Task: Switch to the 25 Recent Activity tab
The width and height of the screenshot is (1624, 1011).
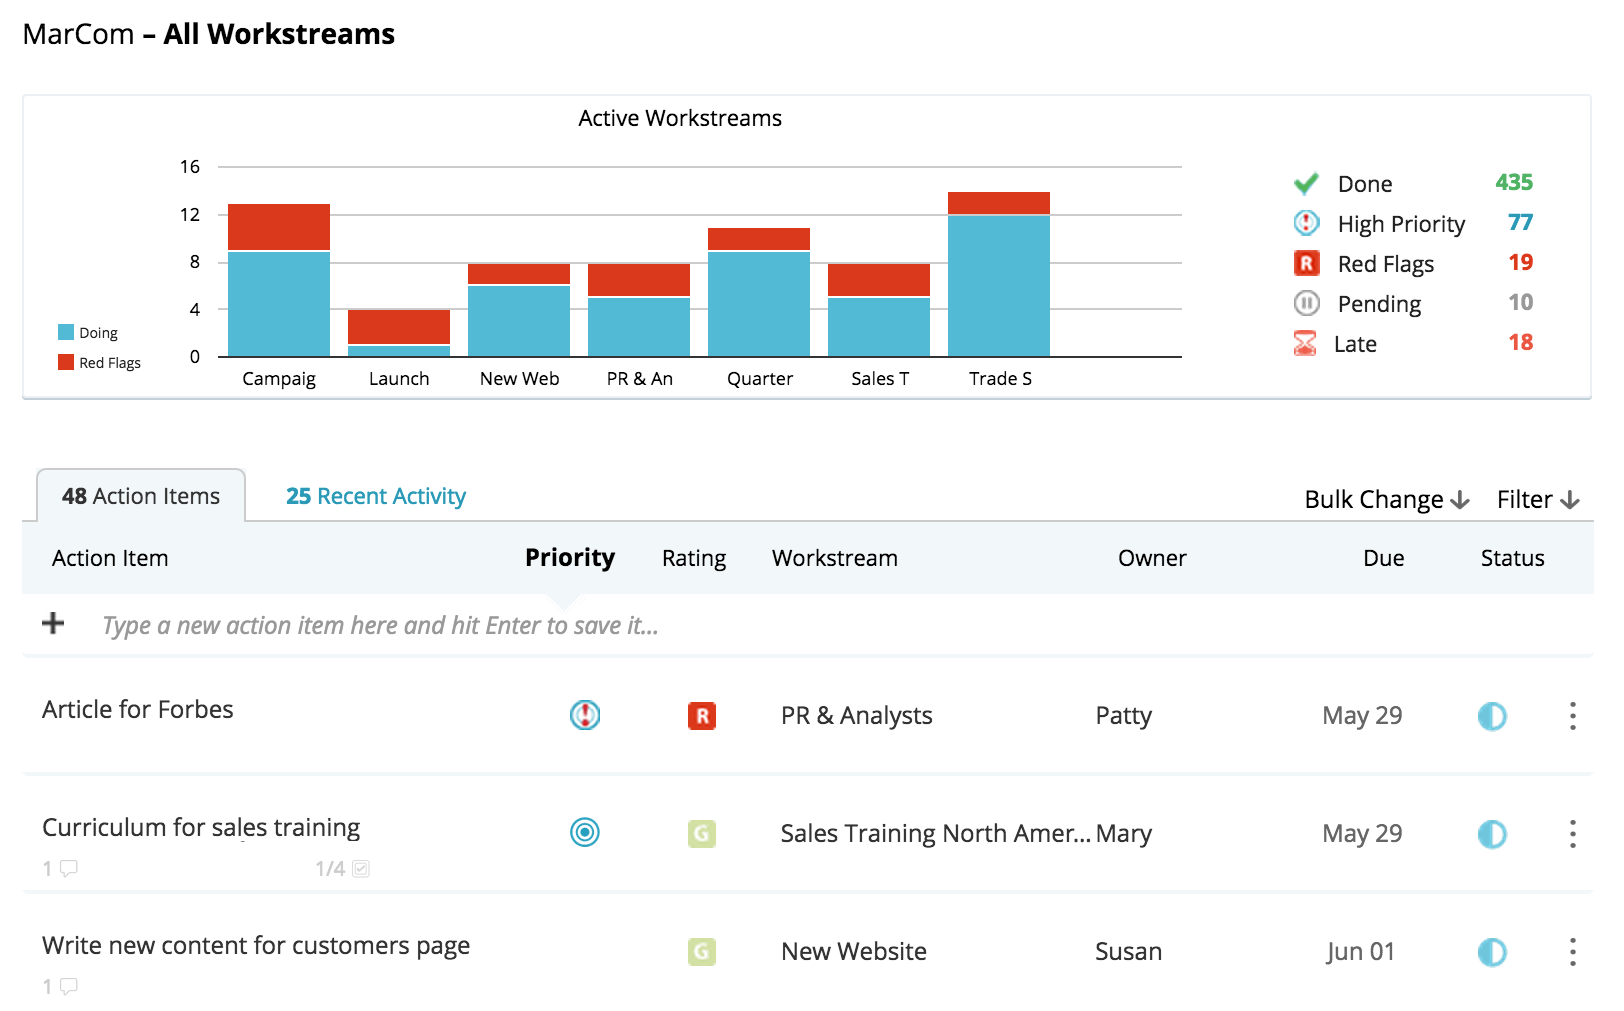Action: 376,496
